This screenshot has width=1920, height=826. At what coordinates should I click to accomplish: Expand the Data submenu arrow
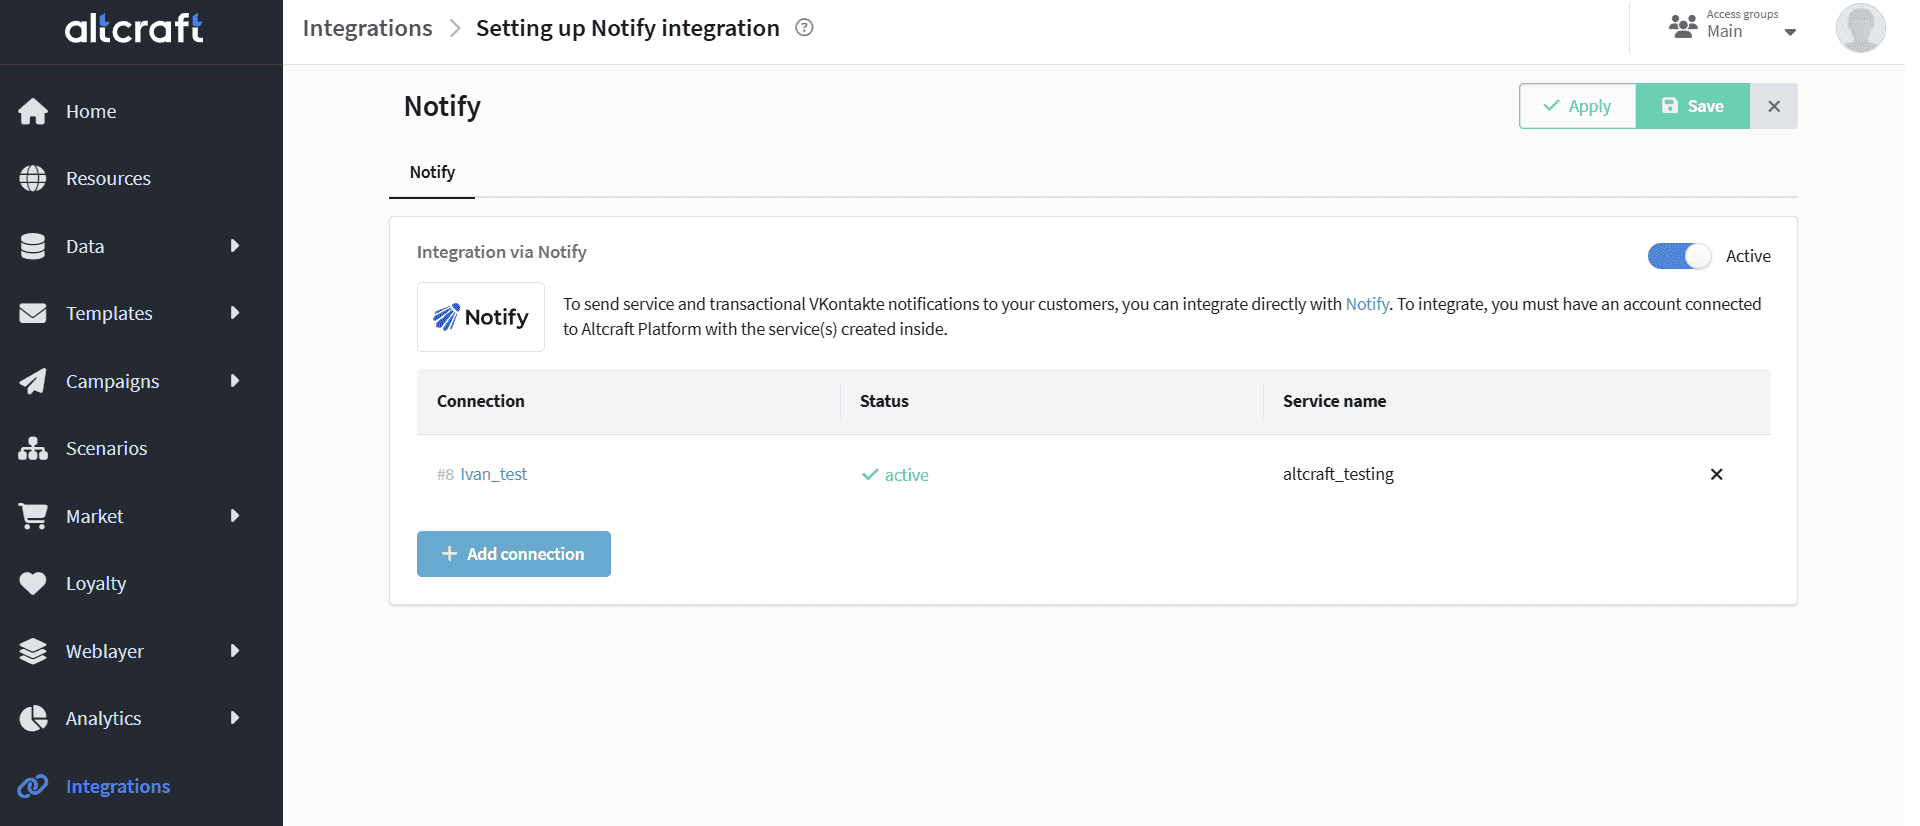235,246
